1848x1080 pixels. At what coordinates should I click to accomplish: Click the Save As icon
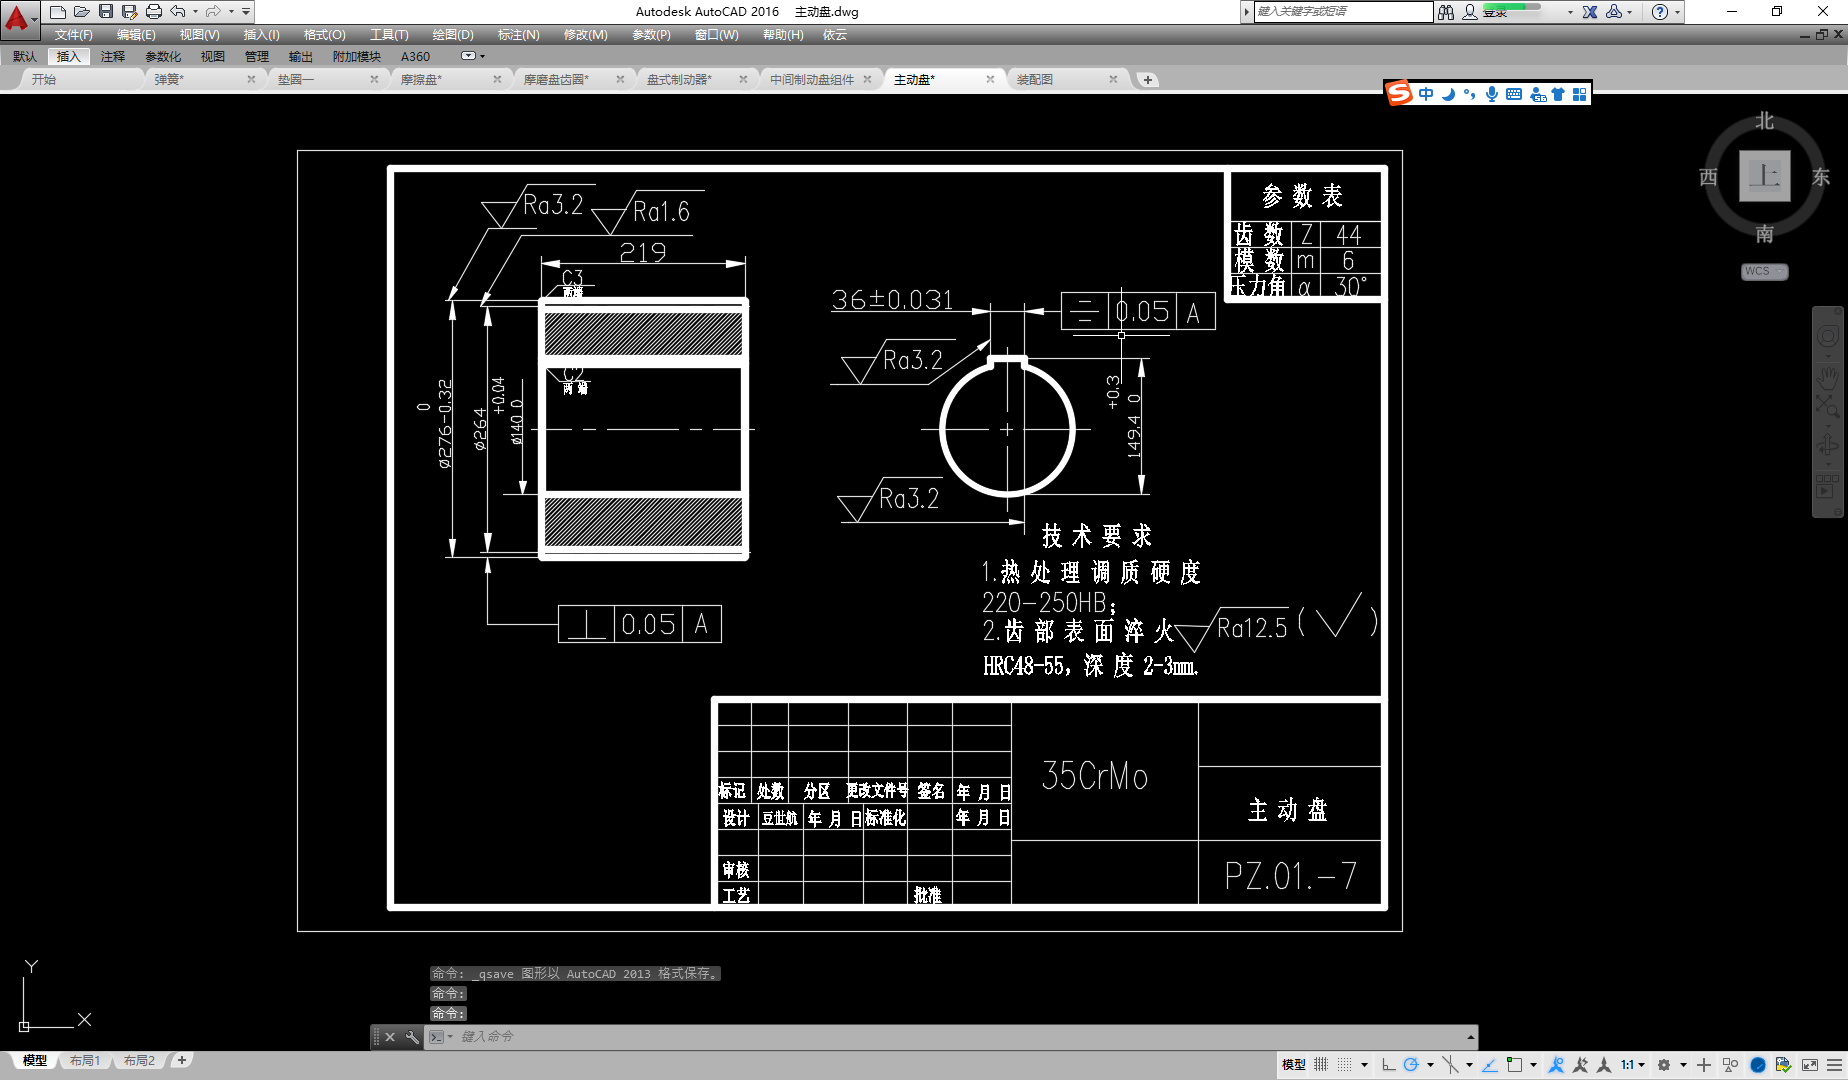click(129, 11)
